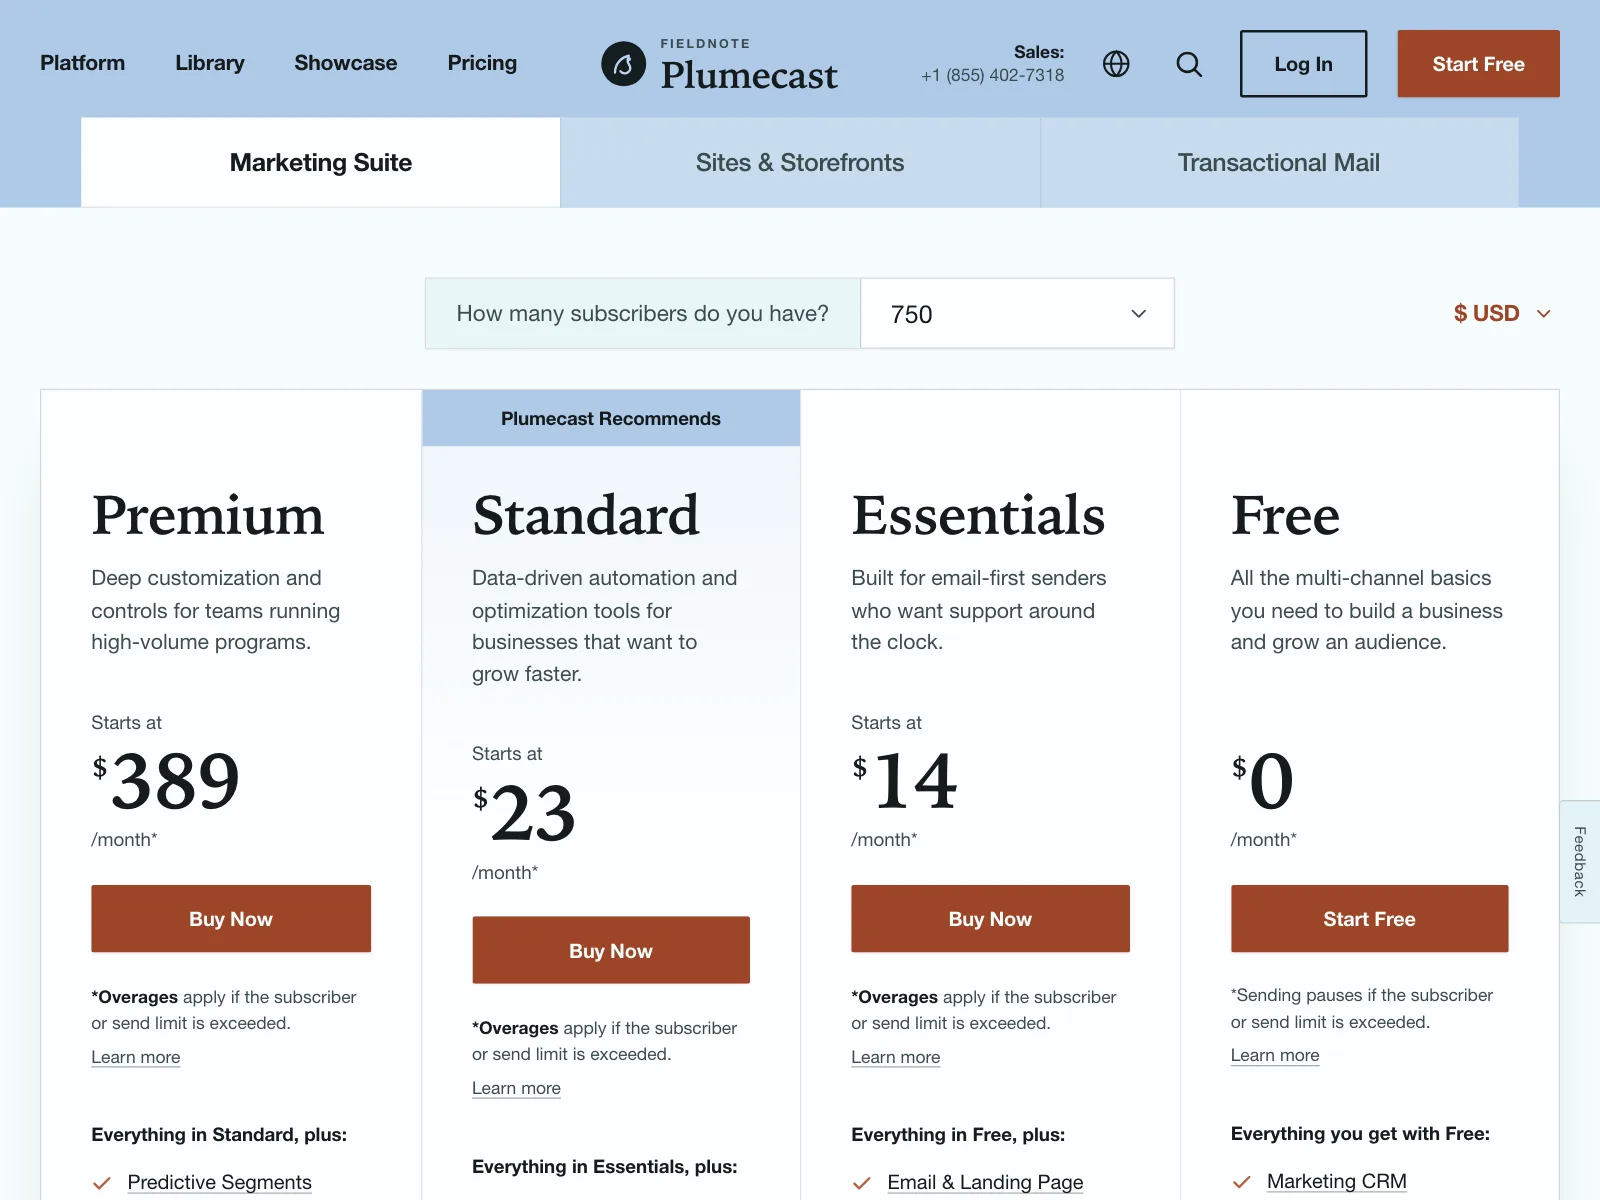This screenshot has width=1600, height=1200.
Task: Click the Plumecast Recommends banner
Action: pyautogui.click(x=611, y=418)
